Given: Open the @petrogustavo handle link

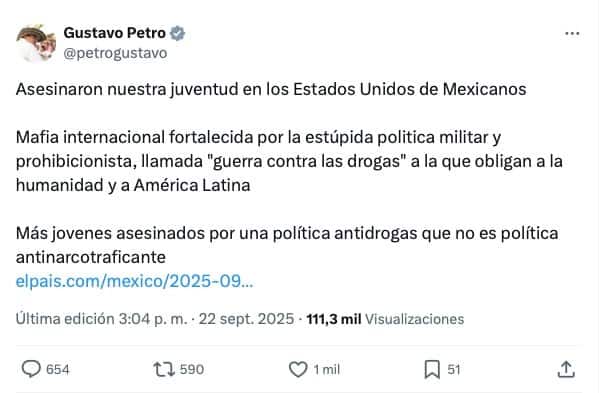Looking at the screenshot, I should 115,53.
